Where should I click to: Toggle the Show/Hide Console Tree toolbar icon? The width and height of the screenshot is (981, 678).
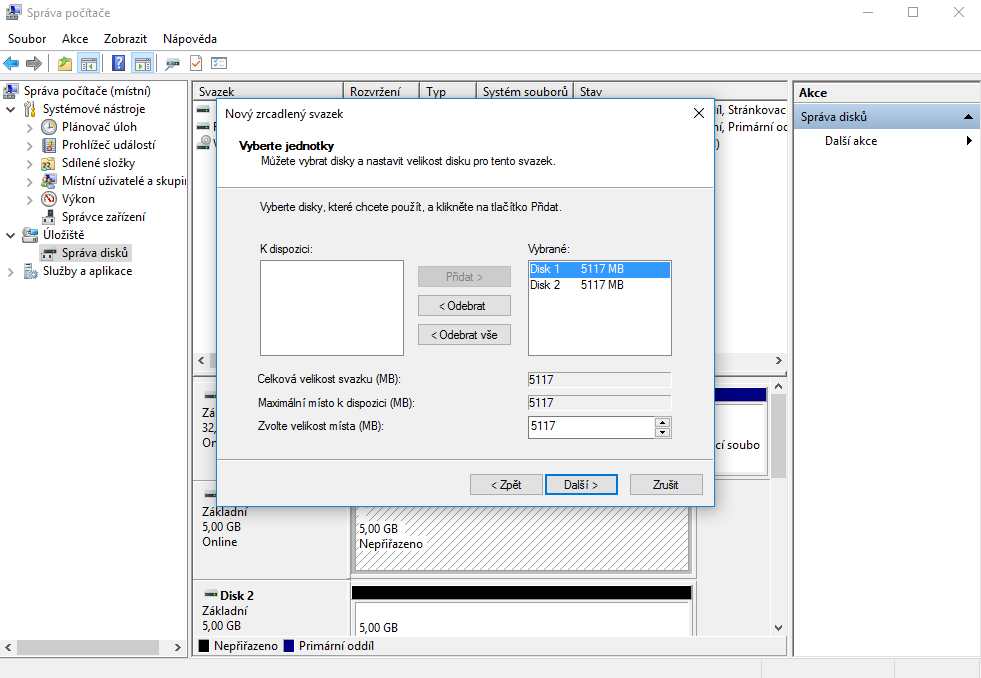click(89, 64)
